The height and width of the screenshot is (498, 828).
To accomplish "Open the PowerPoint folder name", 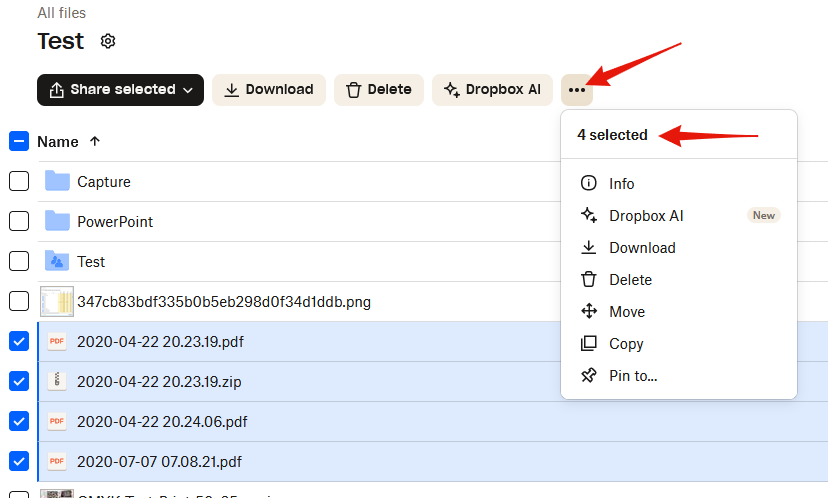I will [115, 222].
